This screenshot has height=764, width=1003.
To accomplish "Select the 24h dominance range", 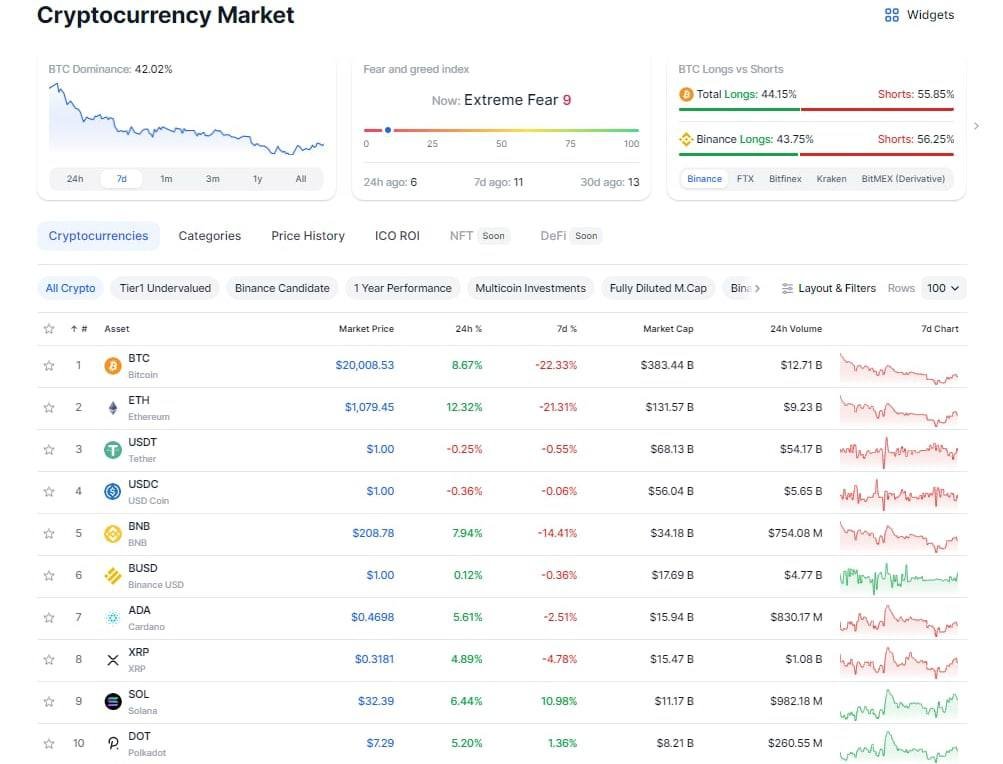I will pyautogui.click(x=75, y=179).
